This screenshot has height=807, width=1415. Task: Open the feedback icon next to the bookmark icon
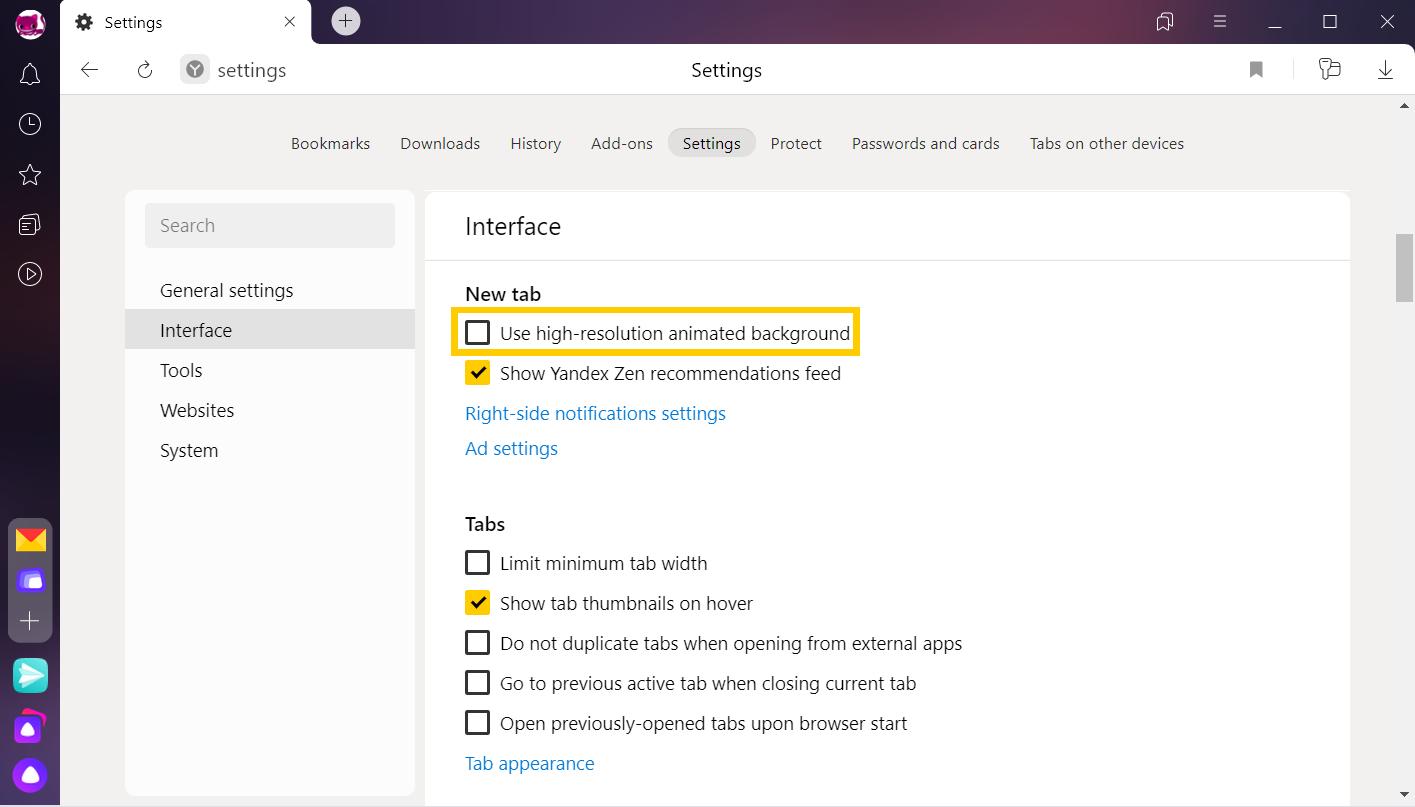coord(1329,69)
